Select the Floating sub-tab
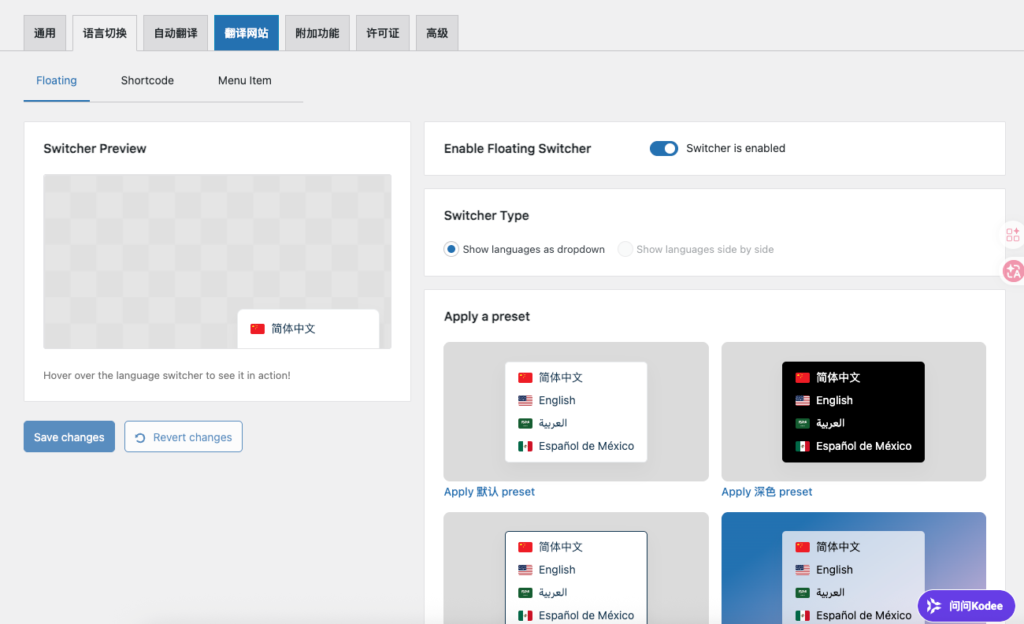The image size is (1024, 624). pyautogui.click(x=56, y=80)
